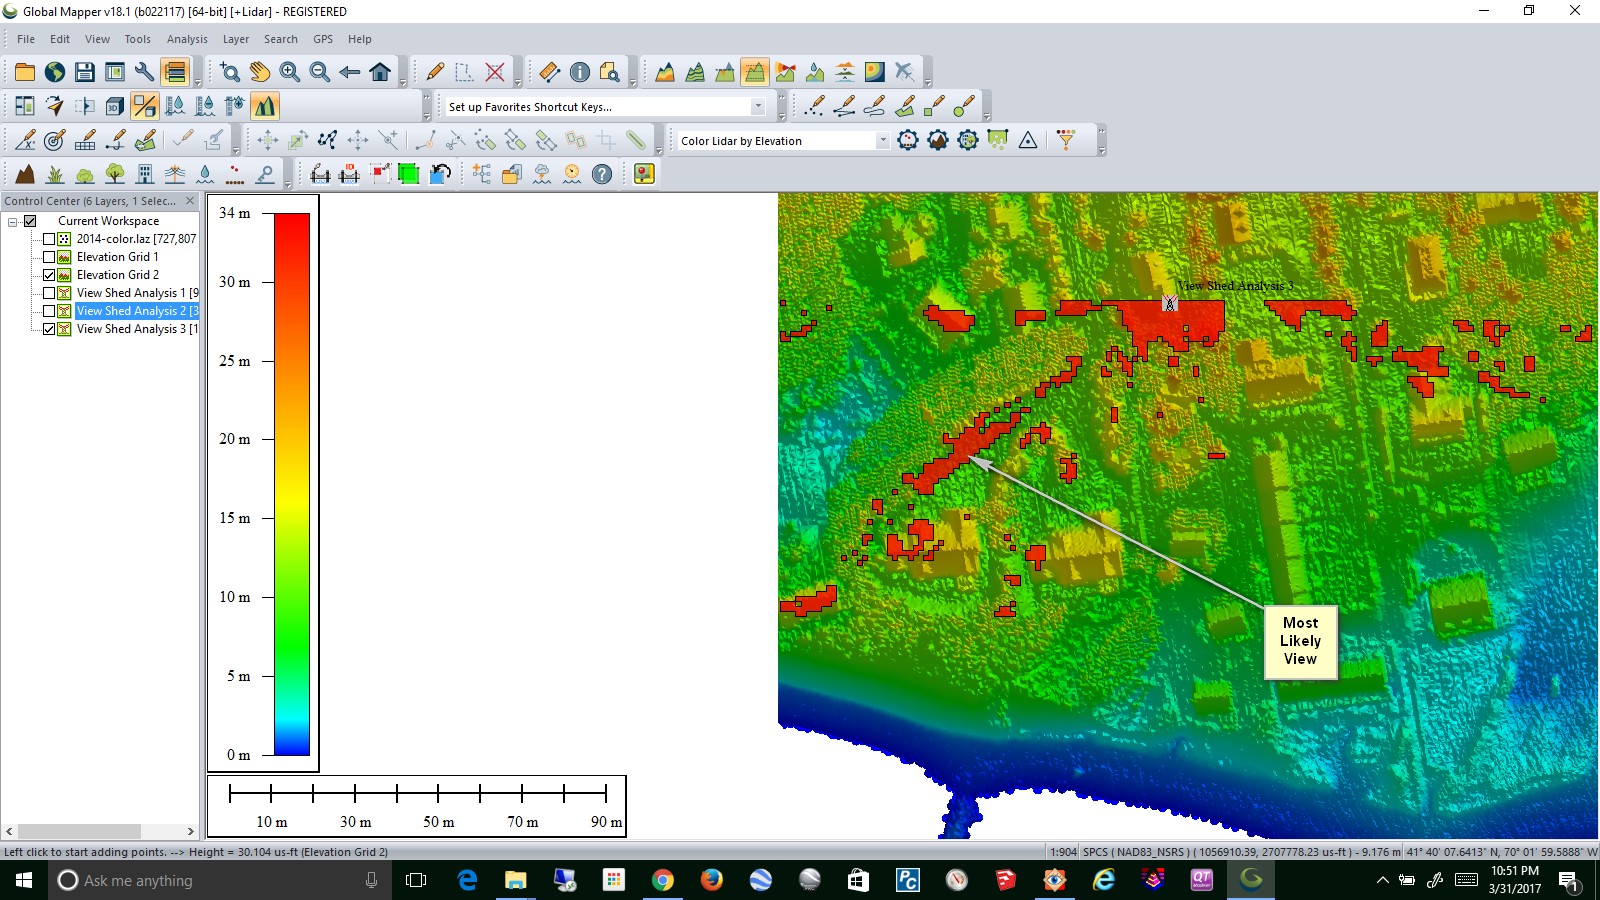
Task: Click the Ask me anything search box
Action: click(219, 880)
